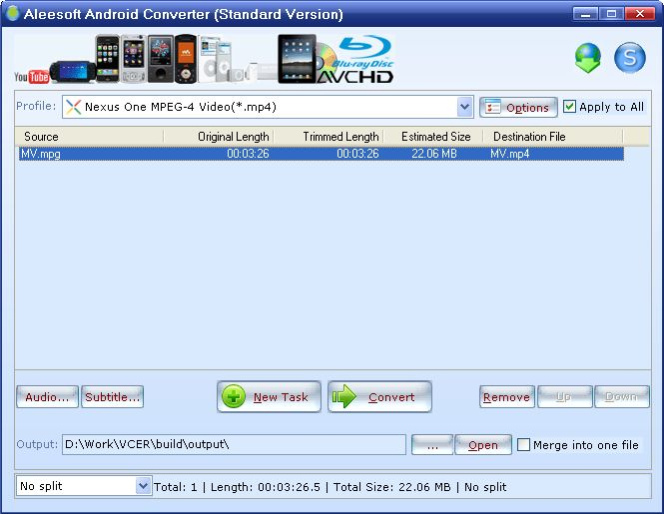The height and width of the screenshot is (514, 664).
Task: Remove the selected task
Action: pos(506,397)
